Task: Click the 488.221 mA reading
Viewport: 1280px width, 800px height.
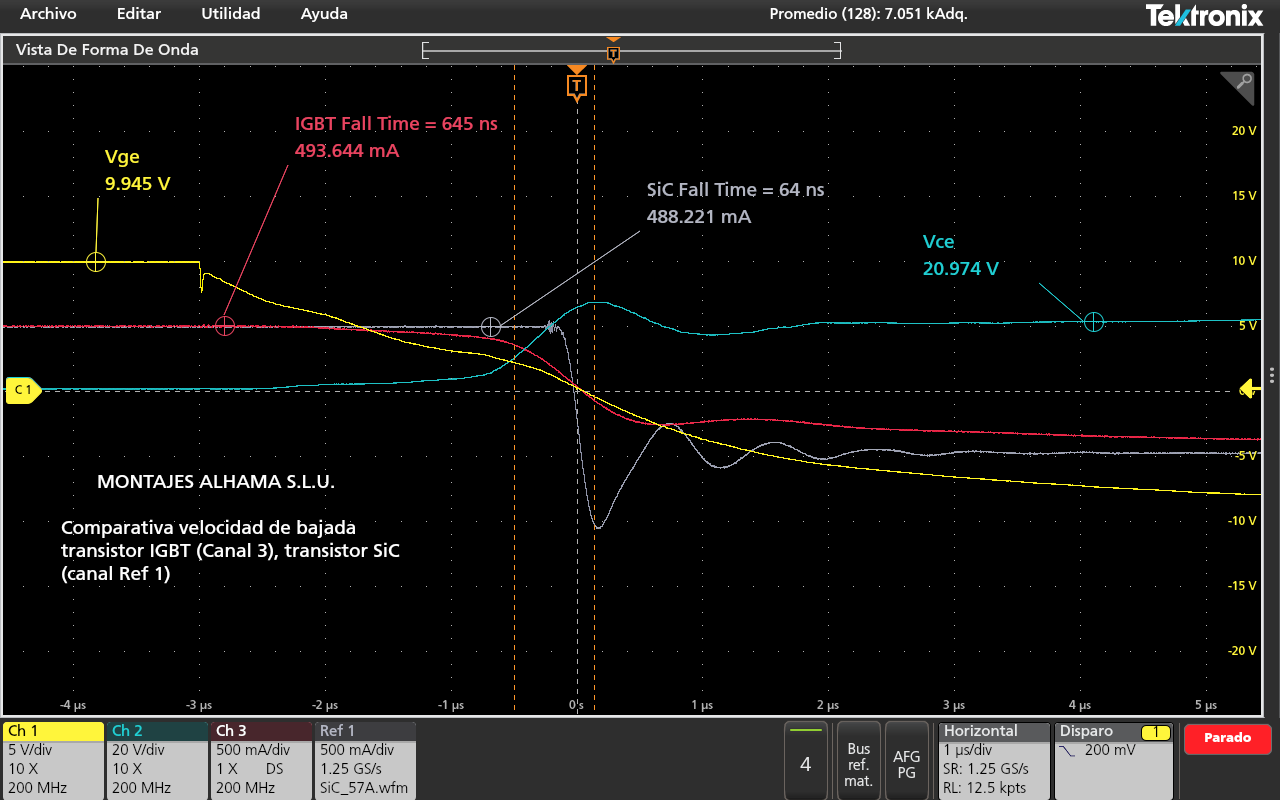Action: 699,216
